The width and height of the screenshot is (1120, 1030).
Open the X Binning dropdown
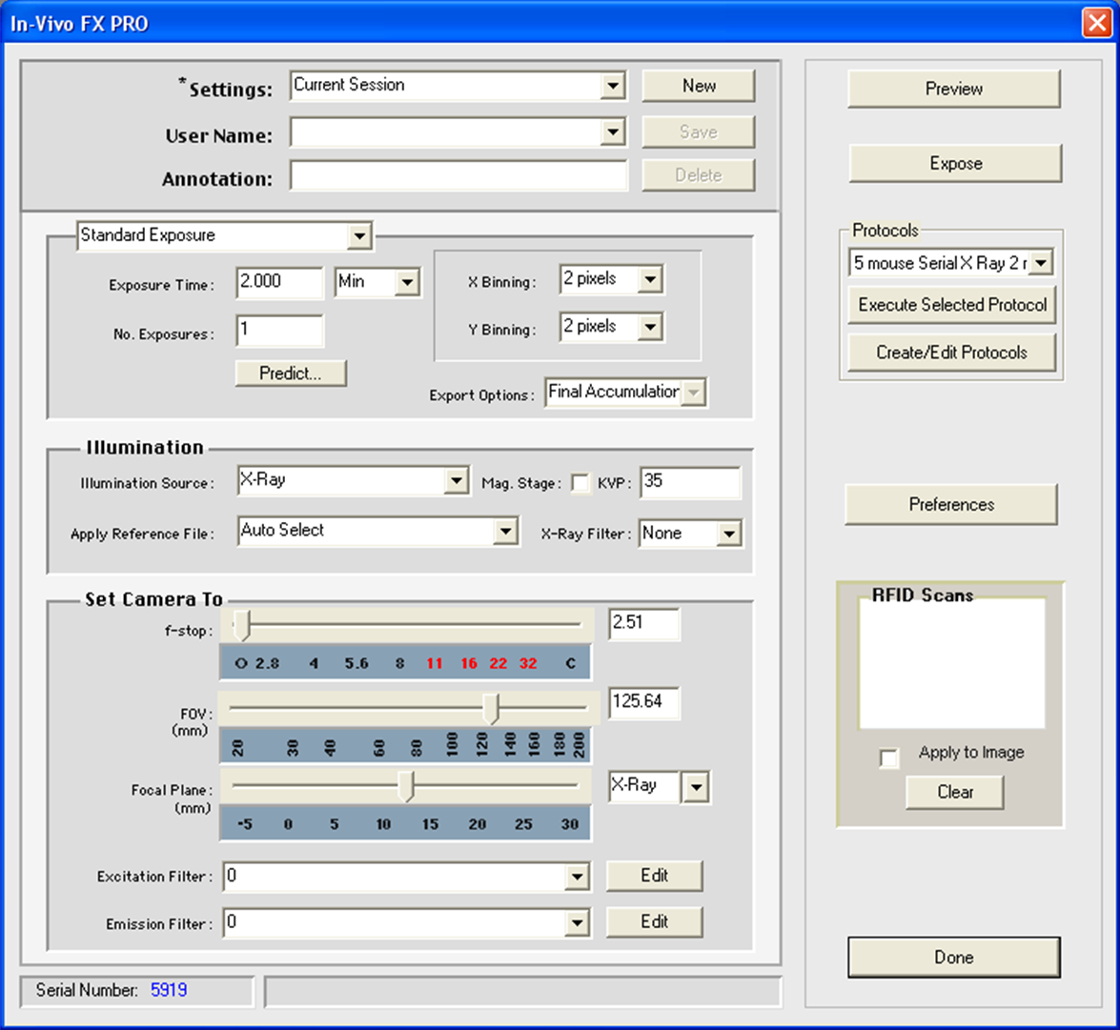650,281
